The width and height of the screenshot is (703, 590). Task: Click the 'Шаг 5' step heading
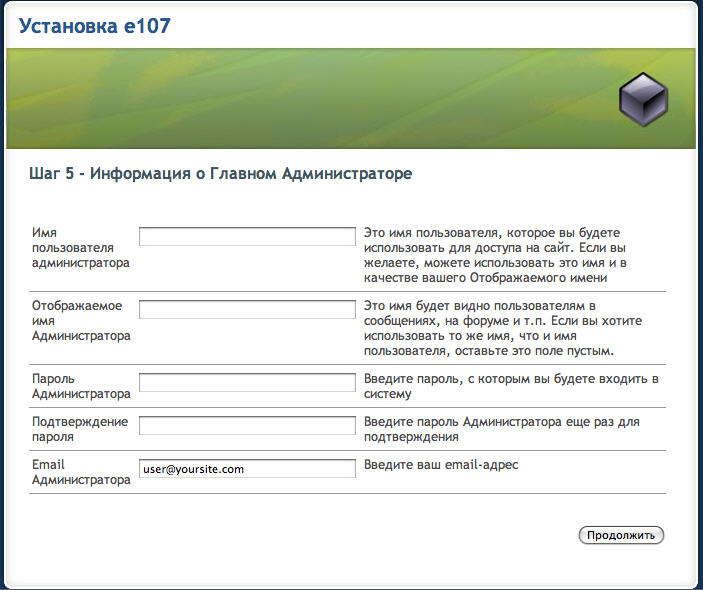(221, 174)
